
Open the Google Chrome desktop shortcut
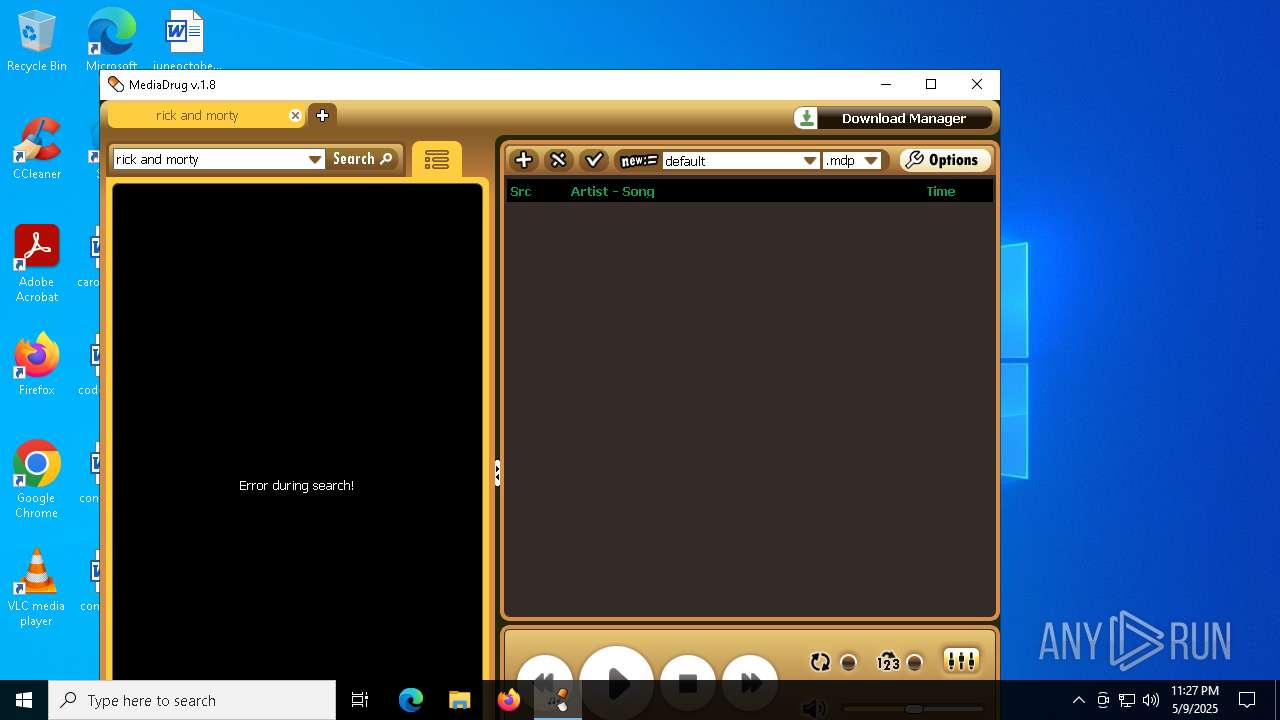click(x=37, y=480)
